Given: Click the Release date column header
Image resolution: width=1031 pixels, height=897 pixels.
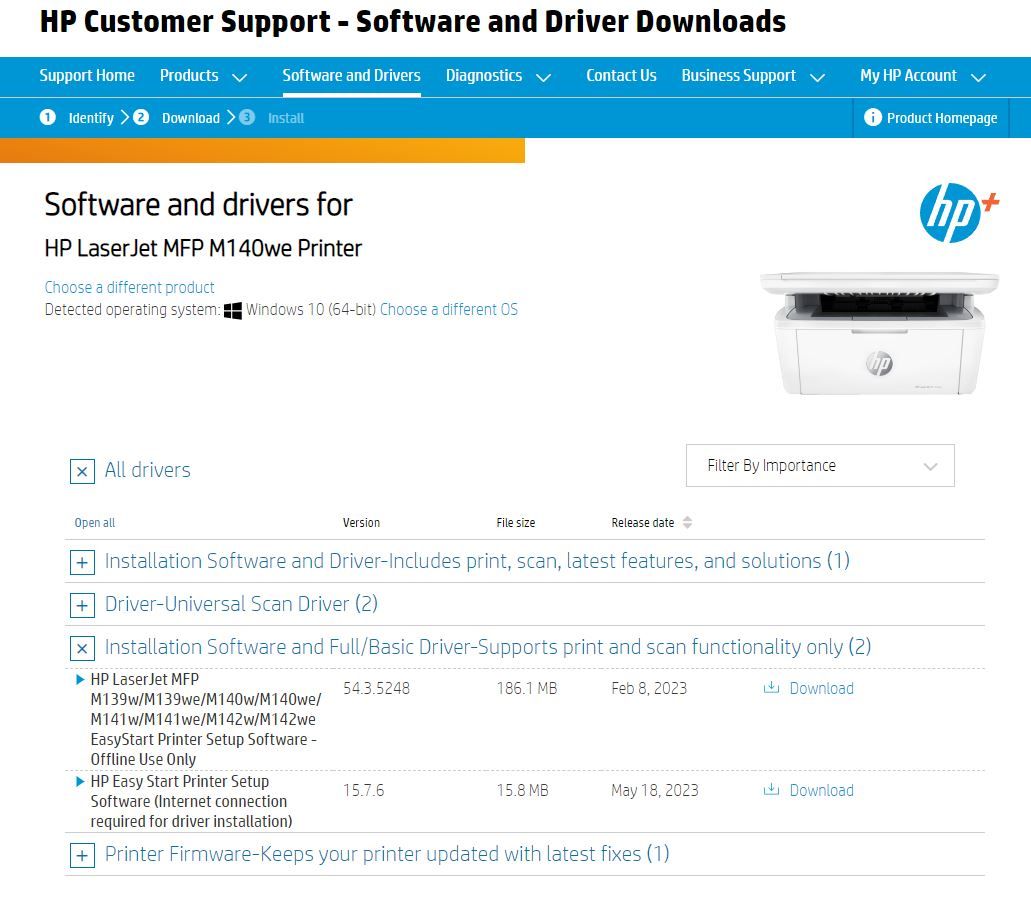Looking at the screenshot, I should [643, 522].
